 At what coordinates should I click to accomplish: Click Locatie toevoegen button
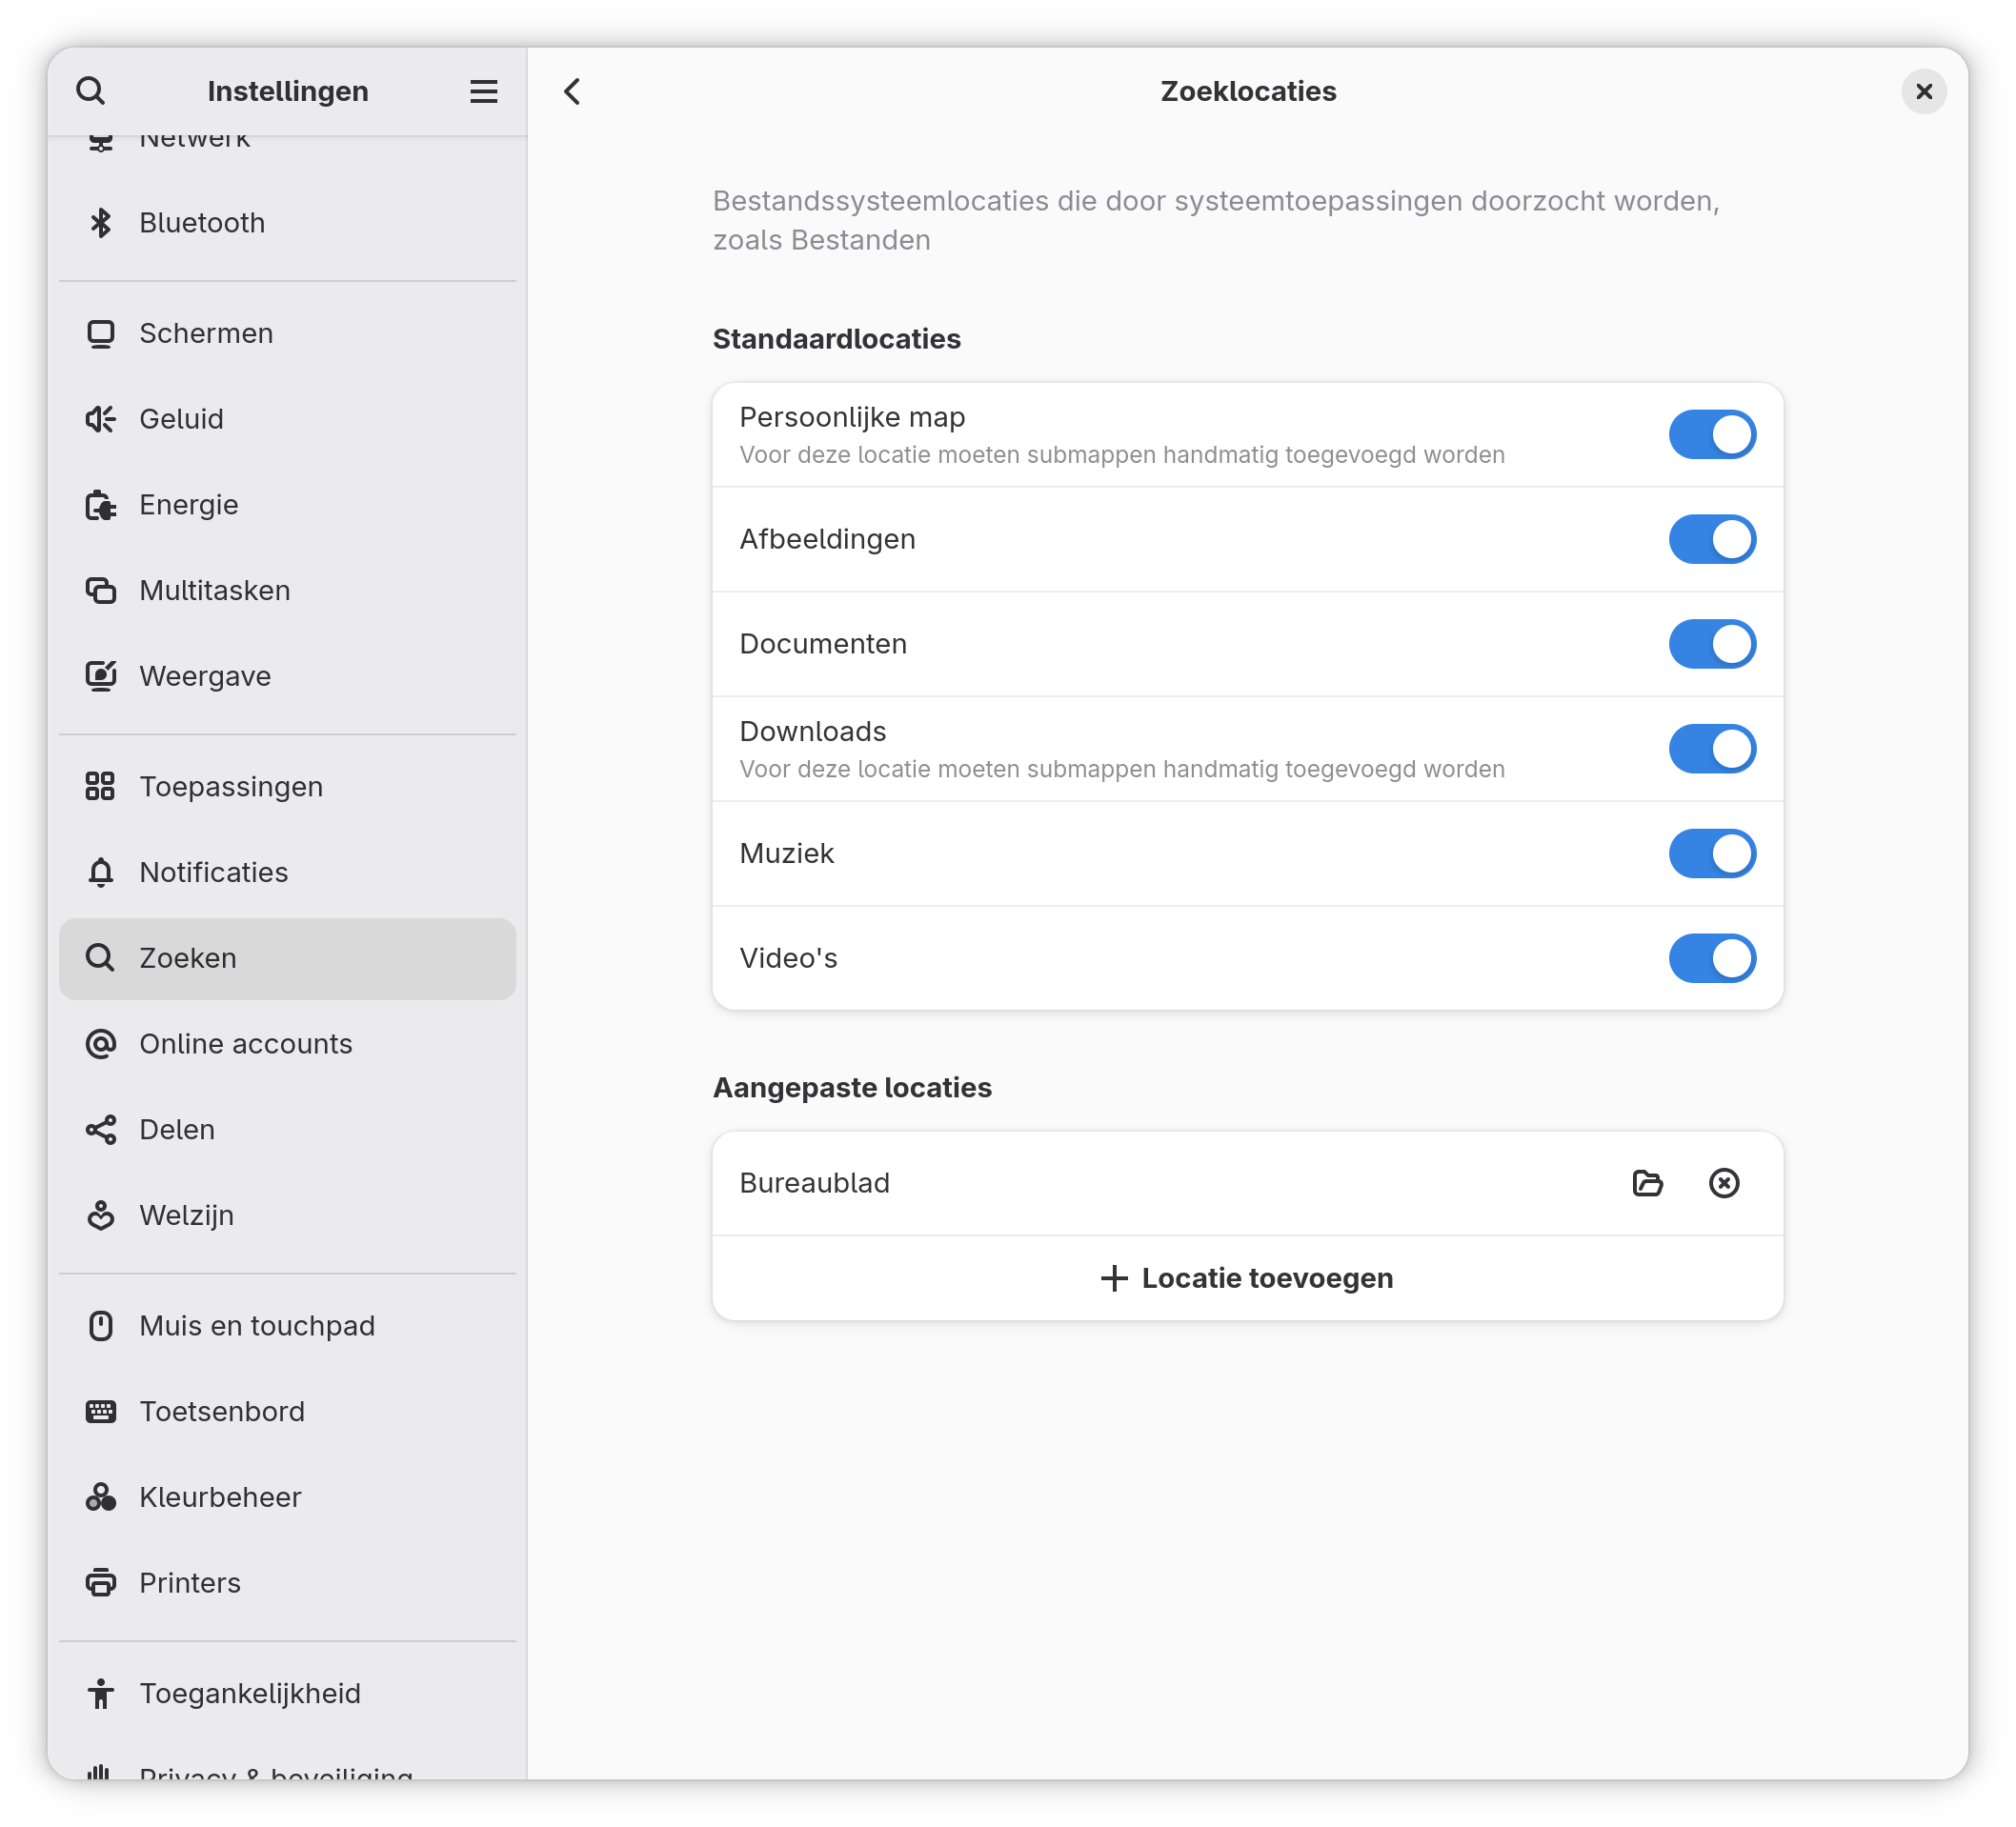(1247, 1278)
